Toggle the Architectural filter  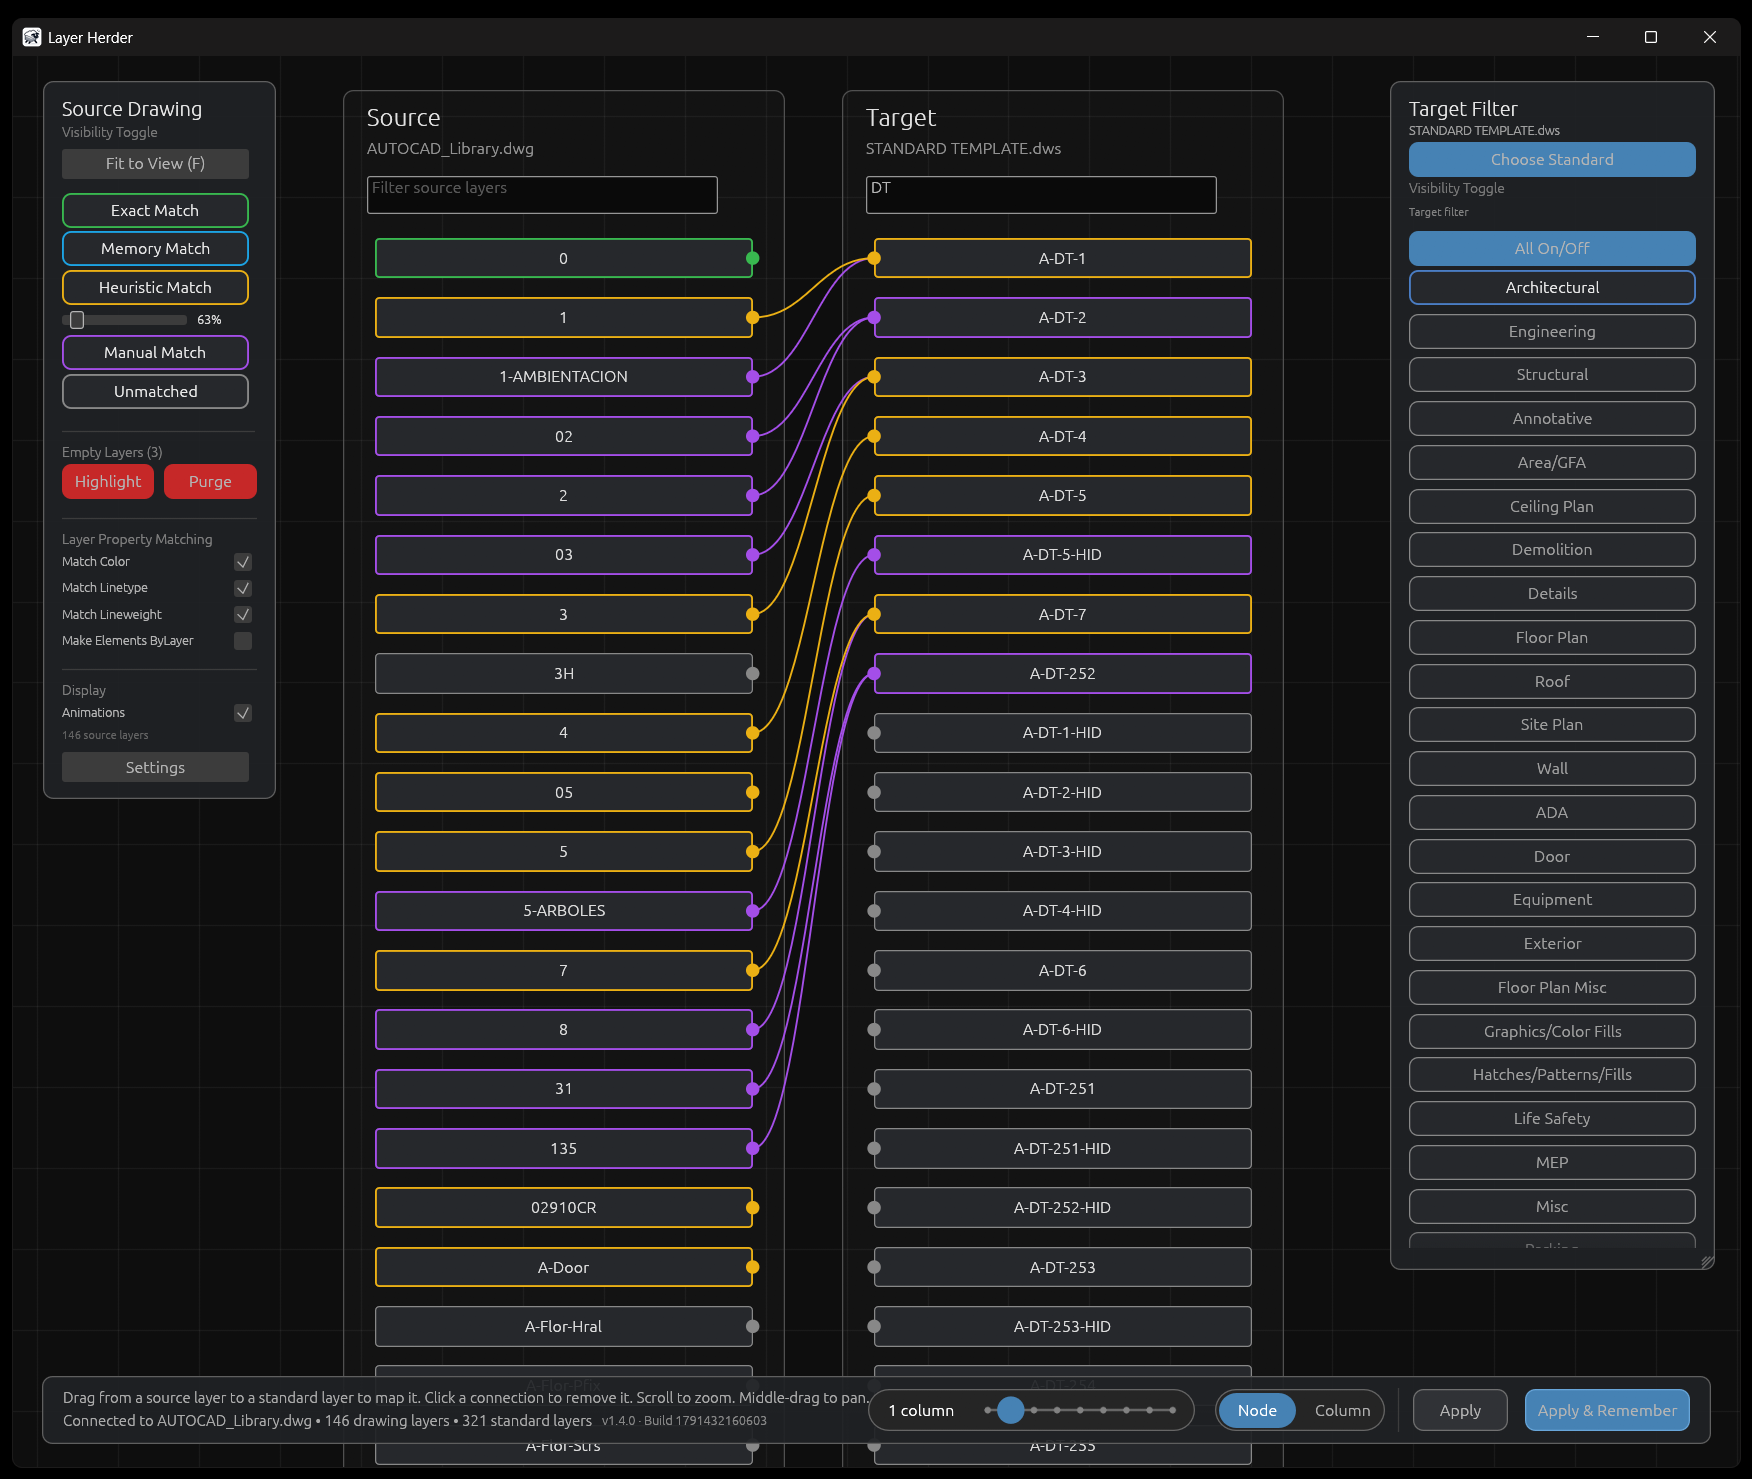1552,287
